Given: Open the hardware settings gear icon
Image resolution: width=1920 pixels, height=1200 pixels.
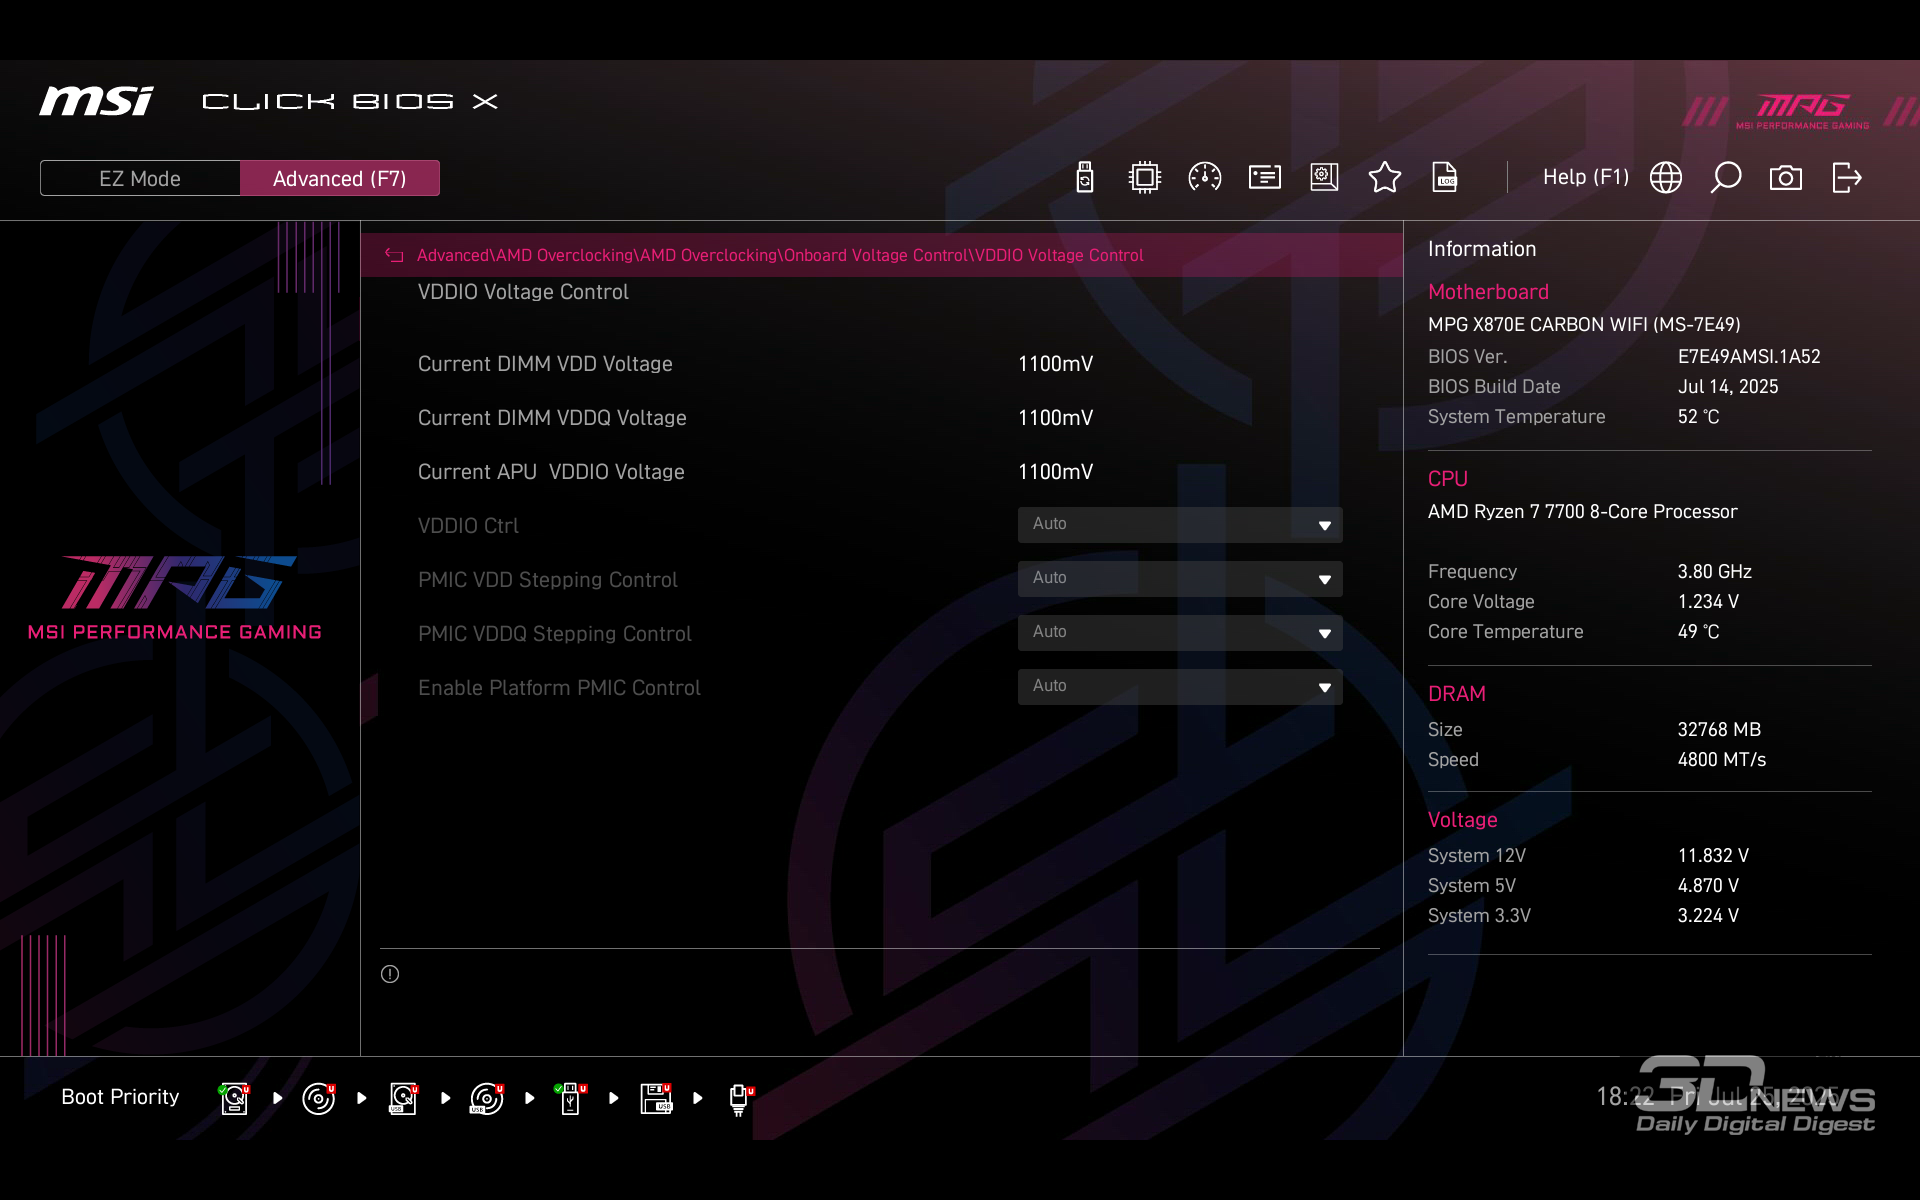Looking at the screenshot, I should pos(1325,178).
